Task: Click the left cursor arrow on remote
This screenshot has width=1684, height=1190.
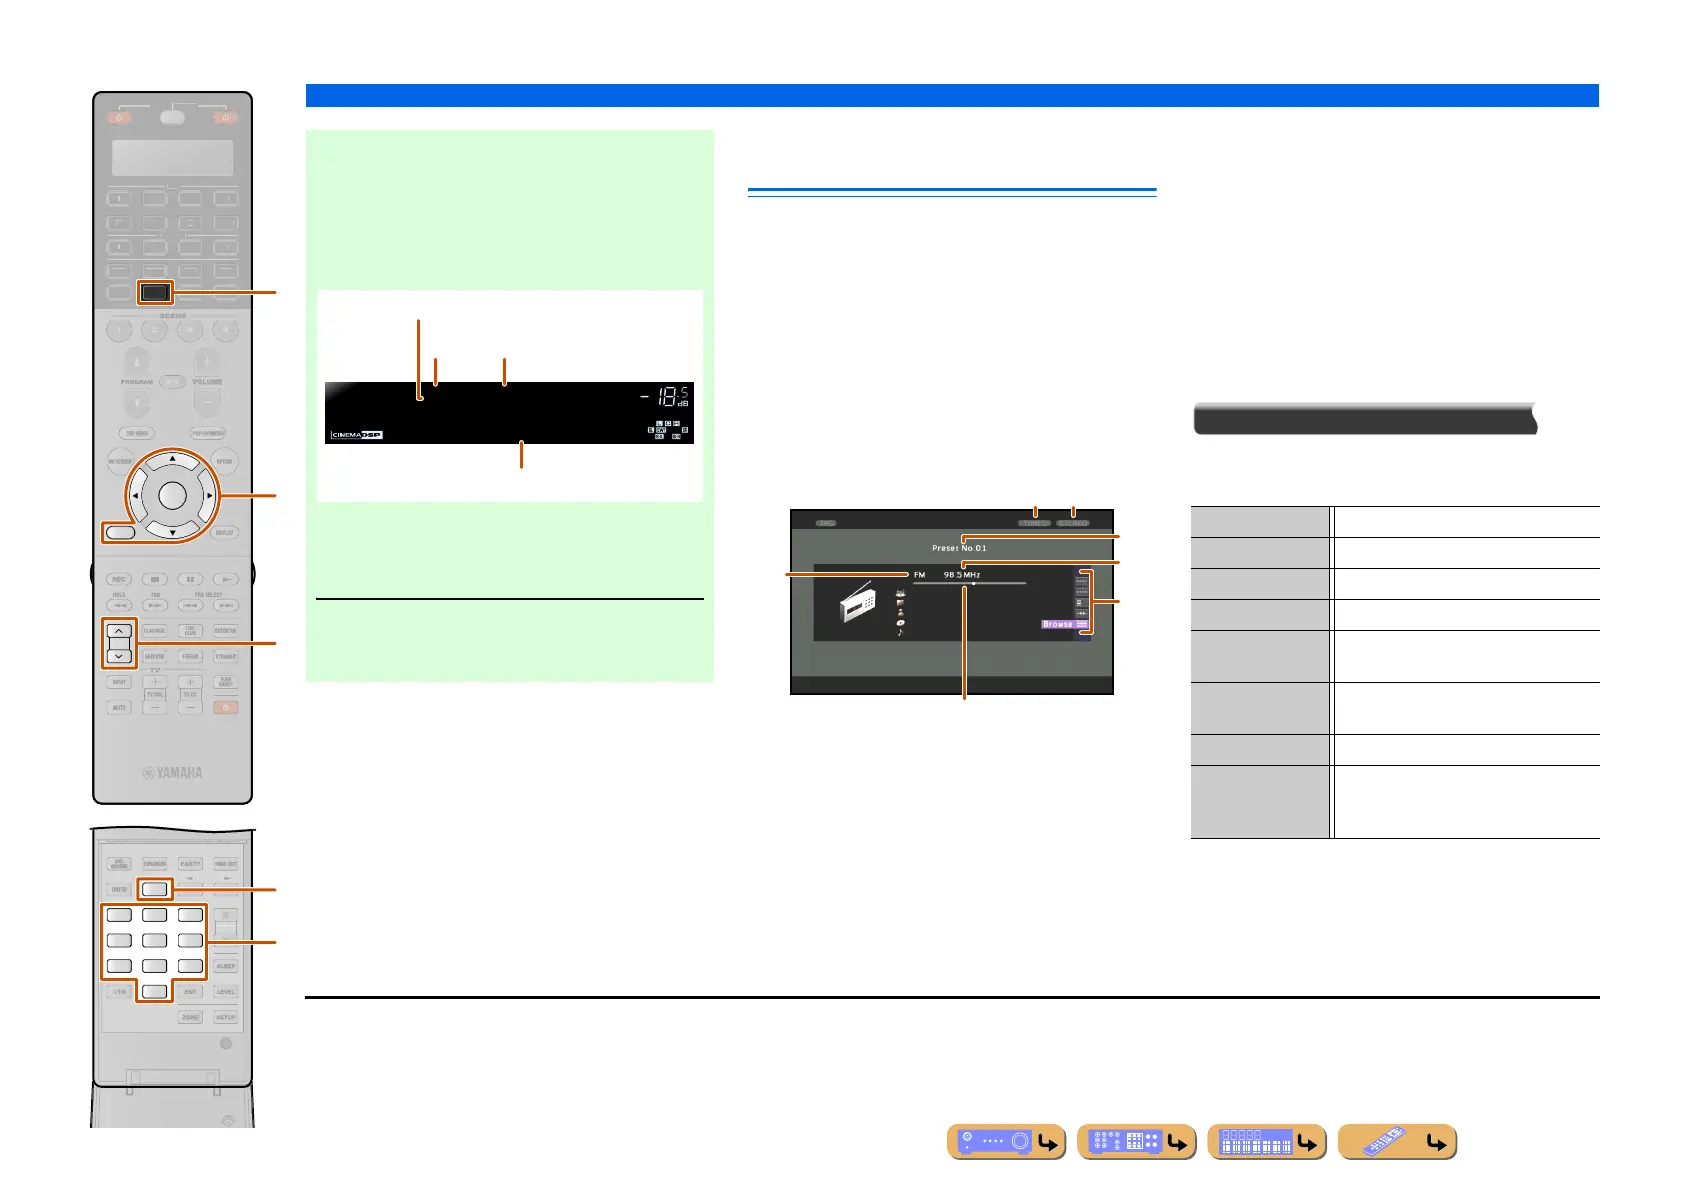Action: pos(135,495)
